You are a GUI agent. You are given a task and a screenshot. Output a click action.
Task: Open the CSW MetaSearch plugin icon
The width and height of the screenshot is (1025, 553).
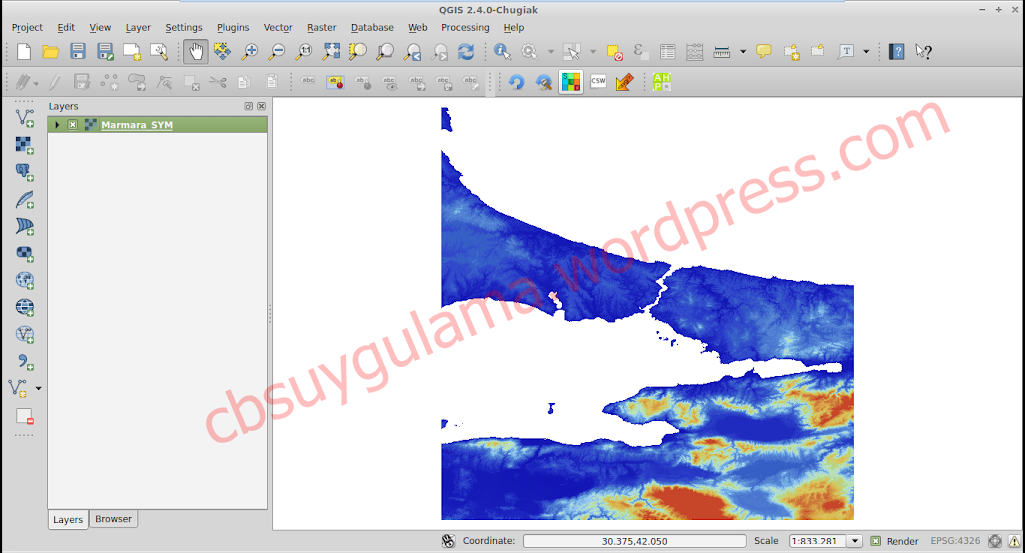coord(598,82)
